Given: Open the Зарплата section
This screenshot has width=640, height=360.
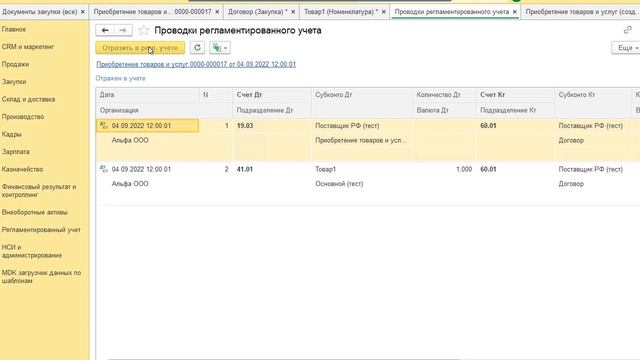Looking at the screenshot, I should click(x=16, y=152).
